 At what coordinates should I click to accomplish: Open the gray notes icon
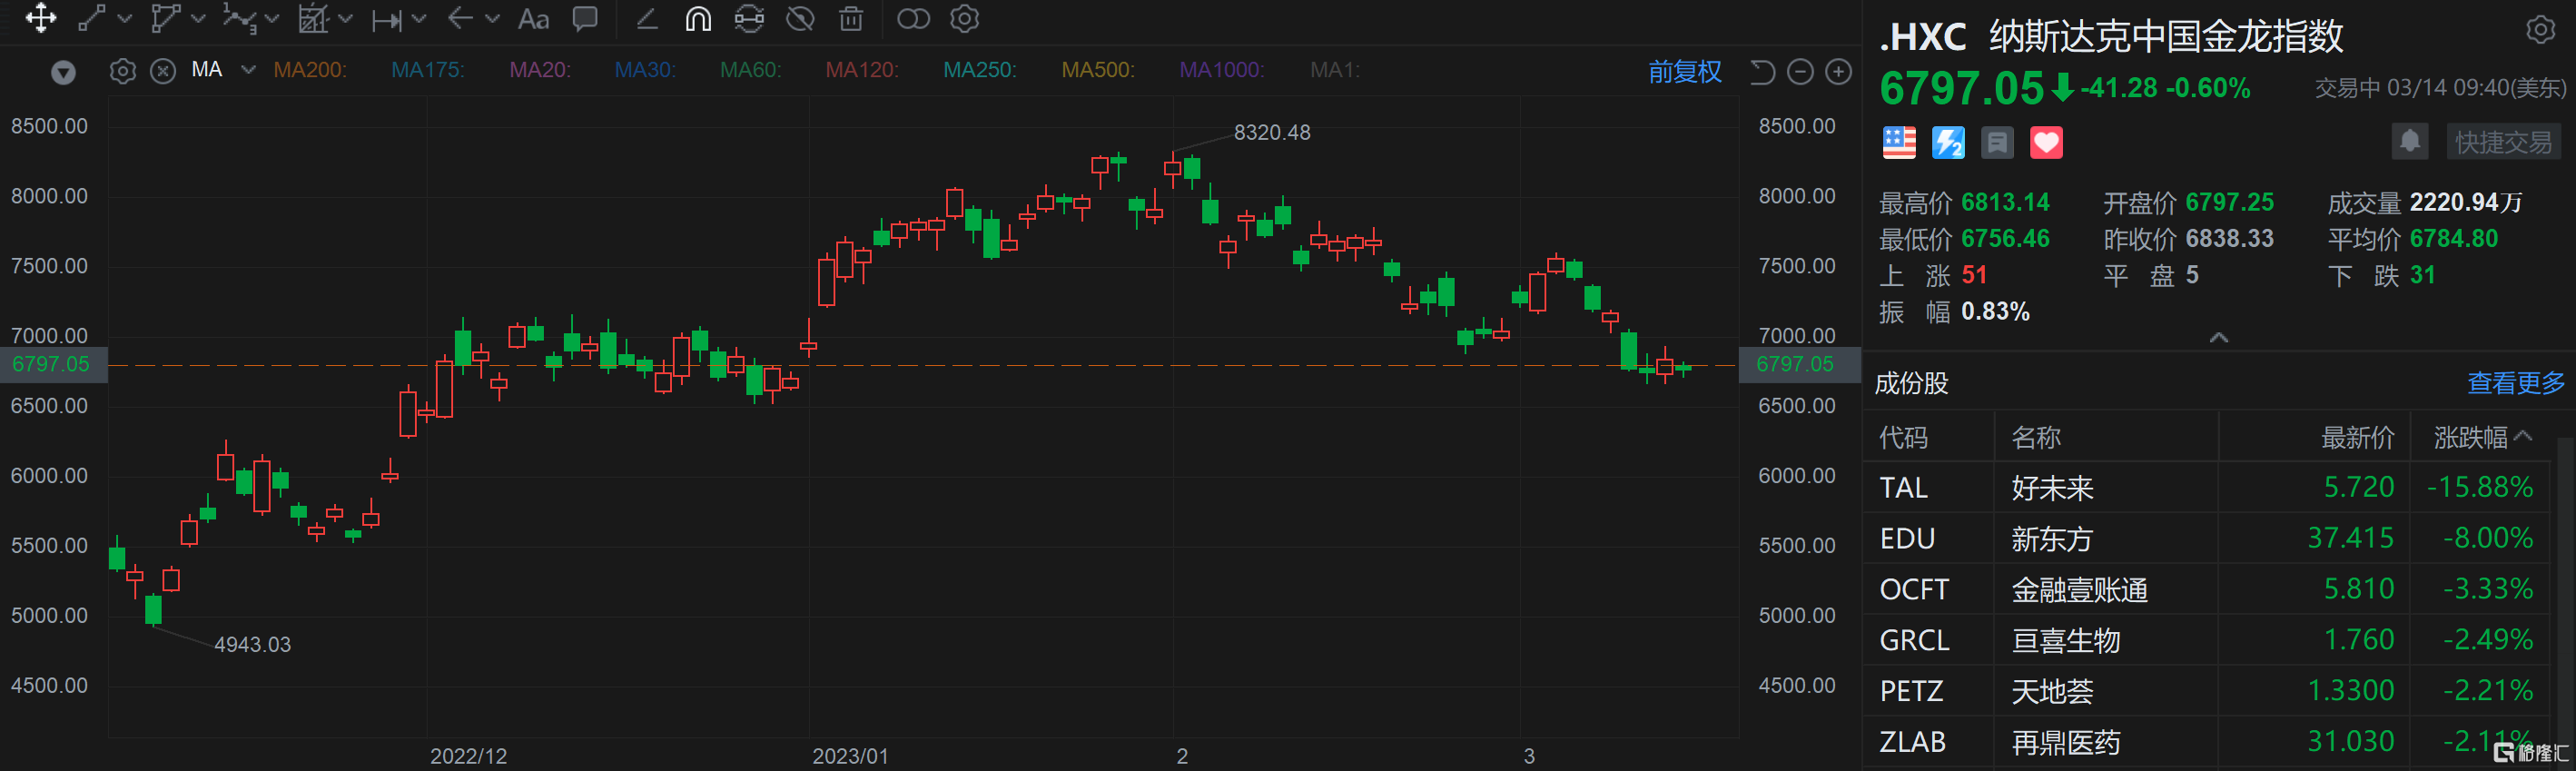coord(1997,143)
